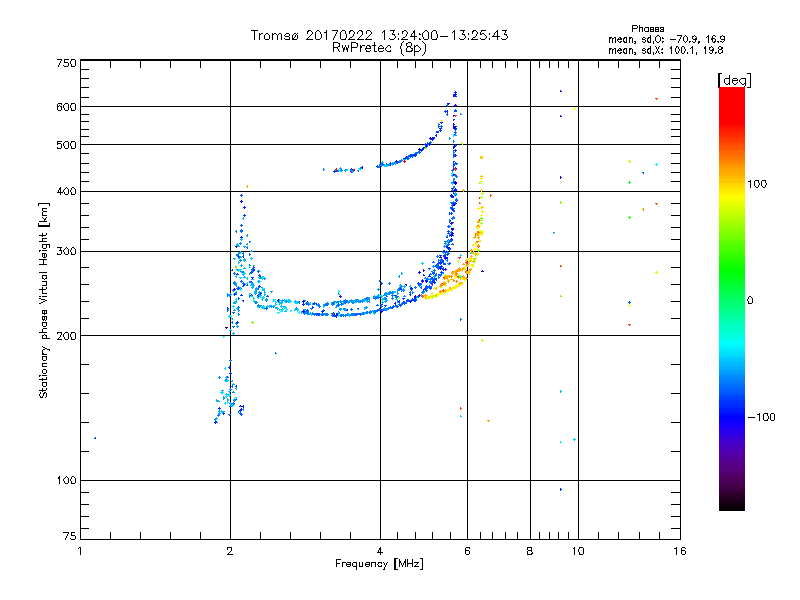Click the y-axis '500' tick label
The image size is (800, 600).
pos(66,145)
